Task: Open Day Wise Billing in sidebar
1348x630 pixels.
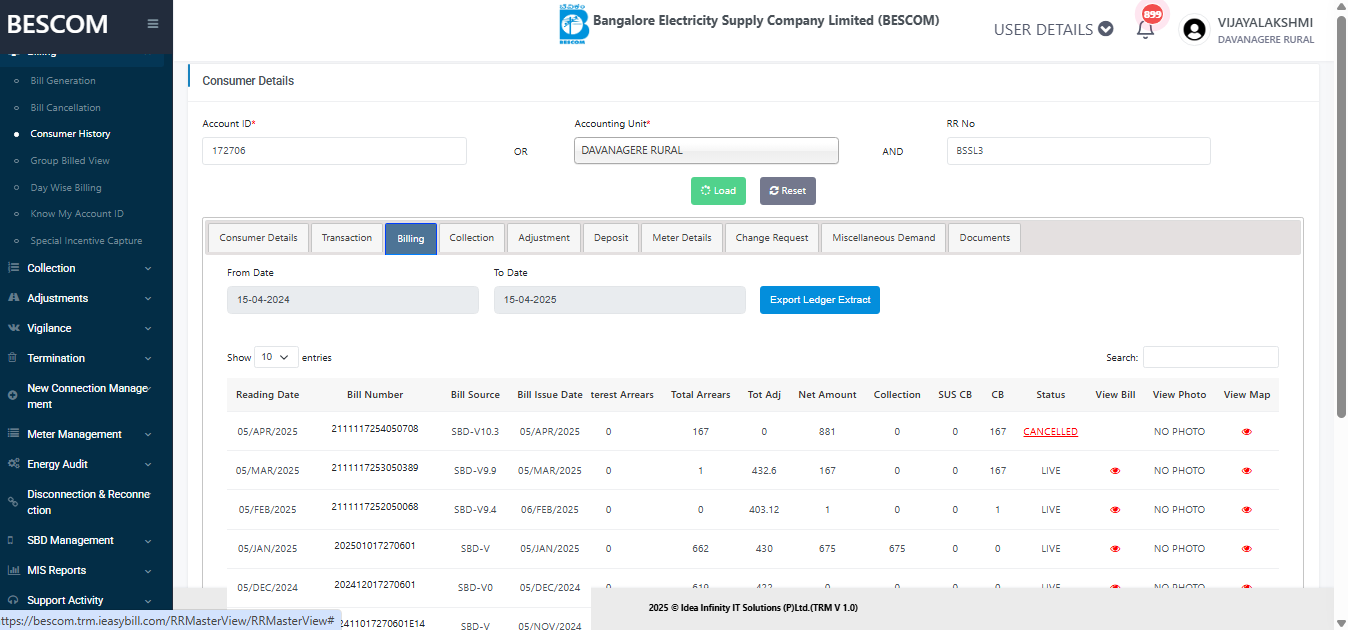Action: coord(66,188)
